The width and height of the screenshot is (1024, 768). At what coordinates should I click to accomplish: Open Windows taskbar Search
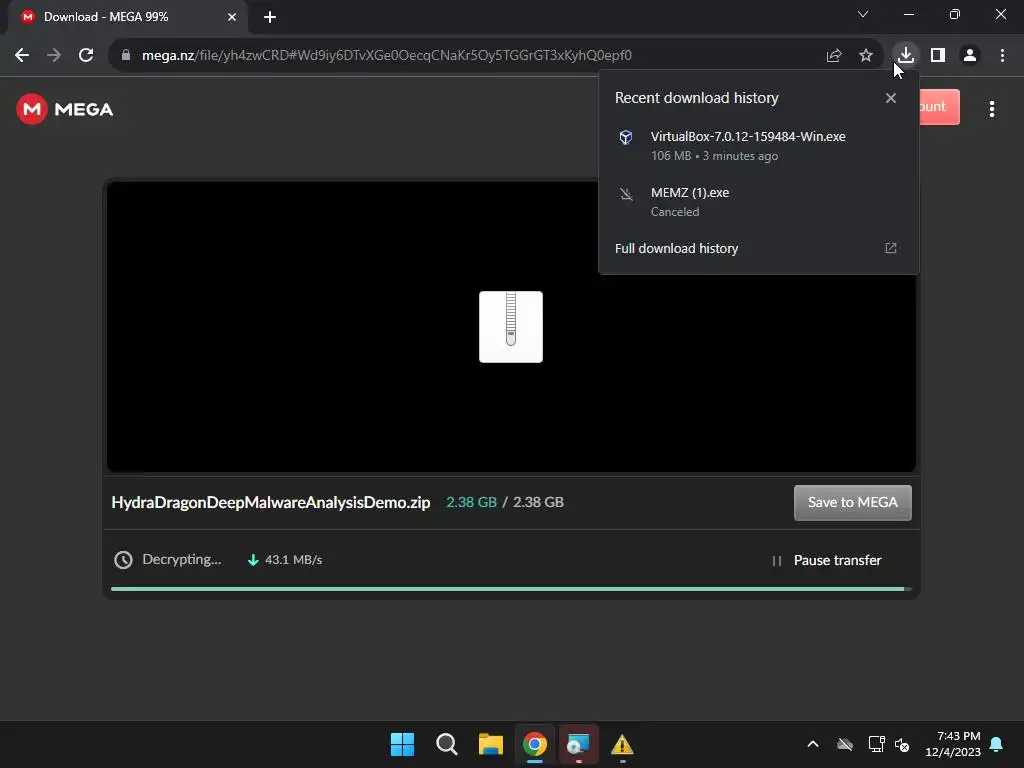click(x=447, y=744)
